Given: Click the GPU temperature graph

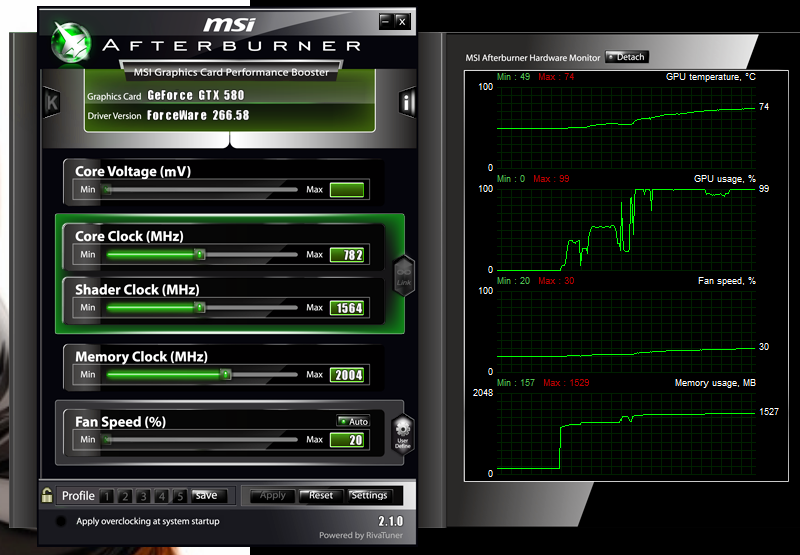Looking at the screenshot, I should pos(626,127).
